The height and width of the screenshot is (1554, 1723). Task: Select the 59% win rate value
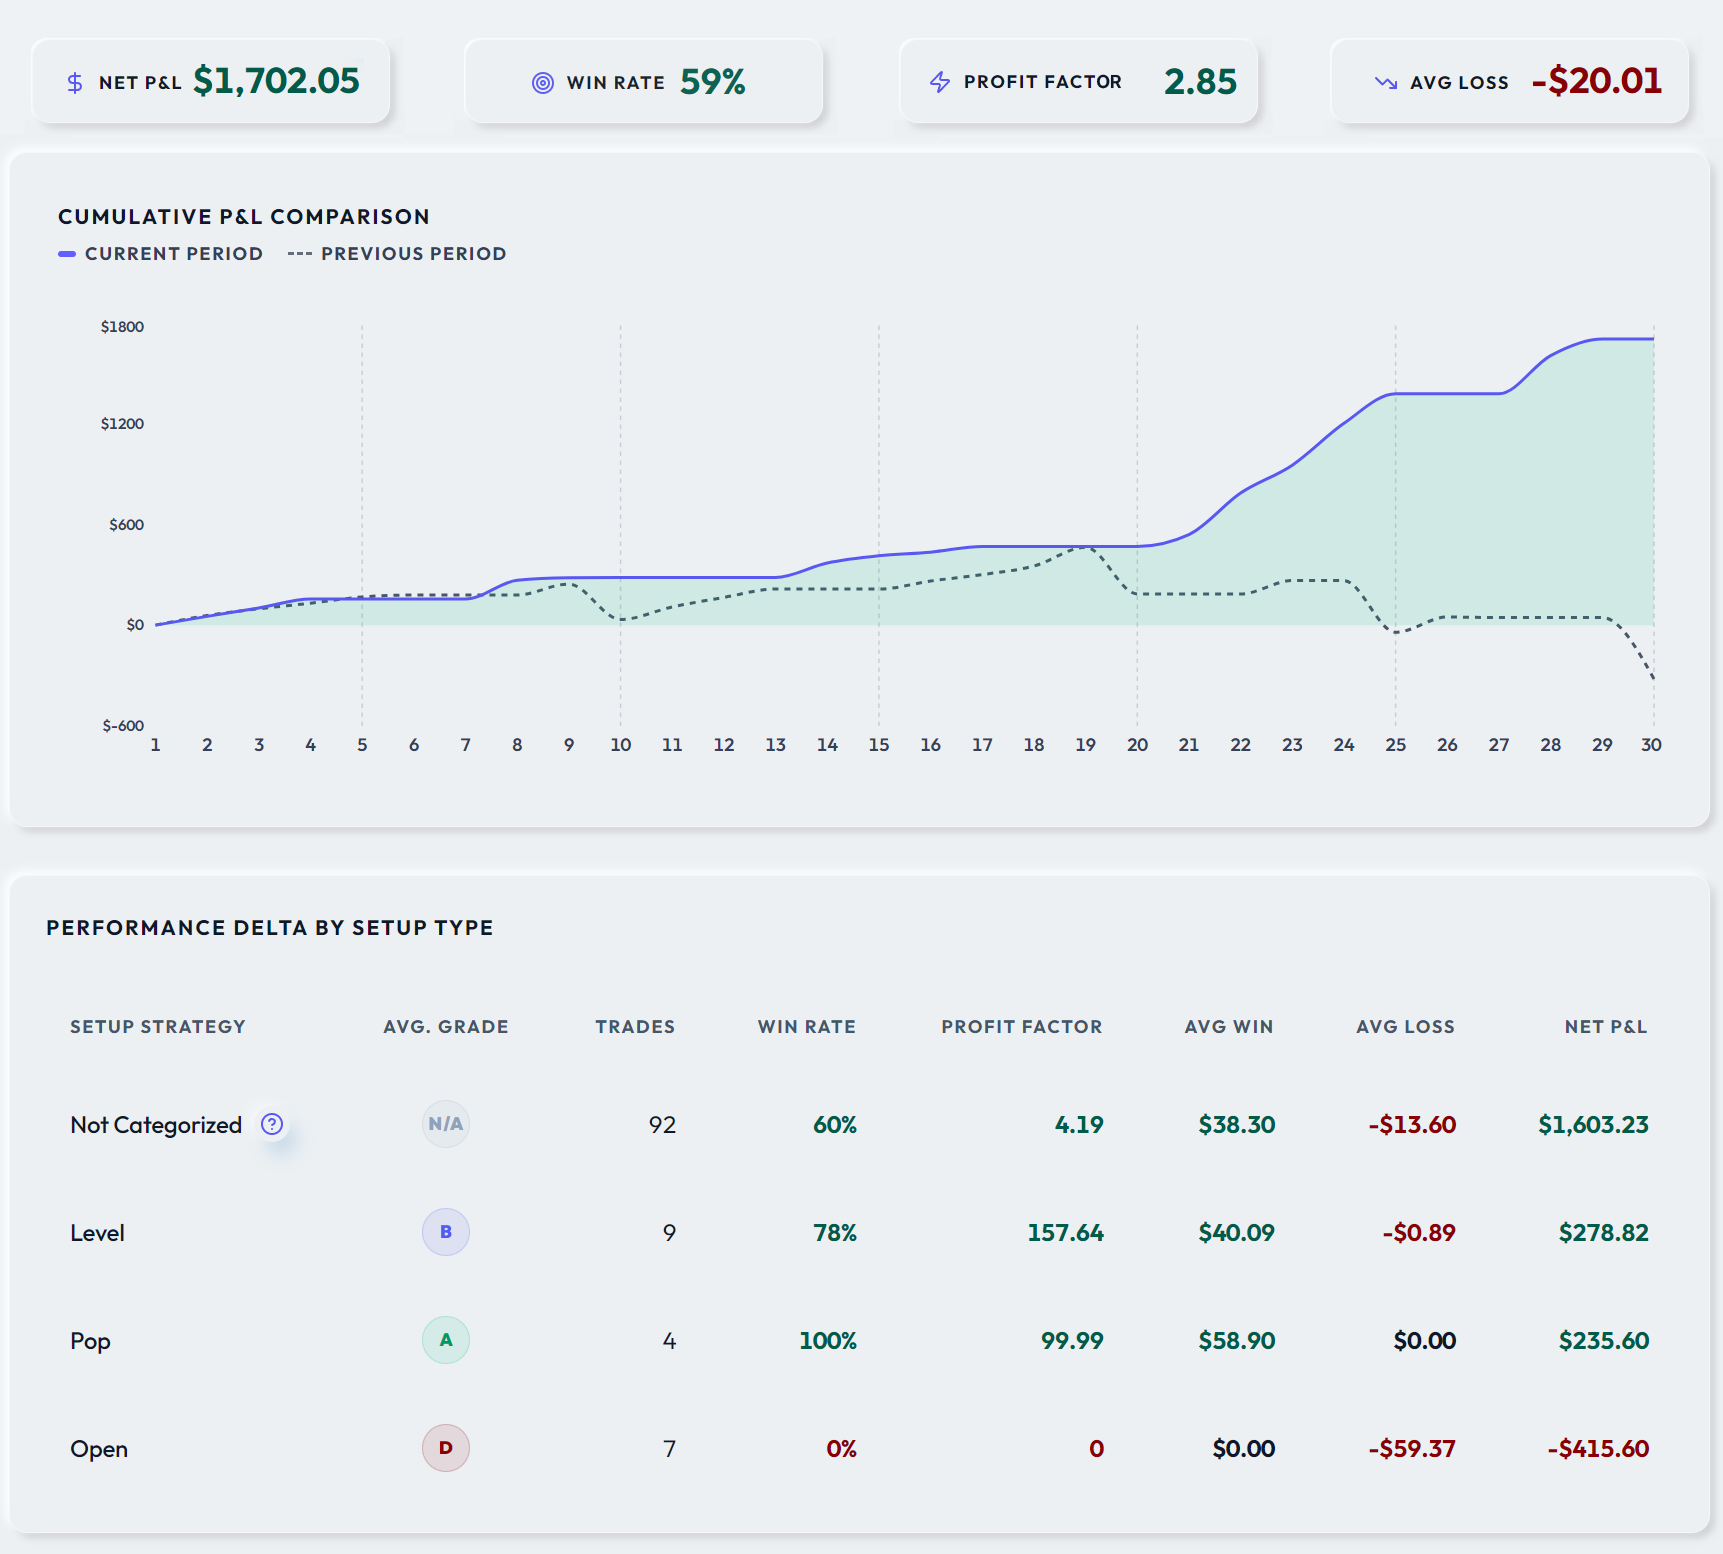tap(713, 82)
